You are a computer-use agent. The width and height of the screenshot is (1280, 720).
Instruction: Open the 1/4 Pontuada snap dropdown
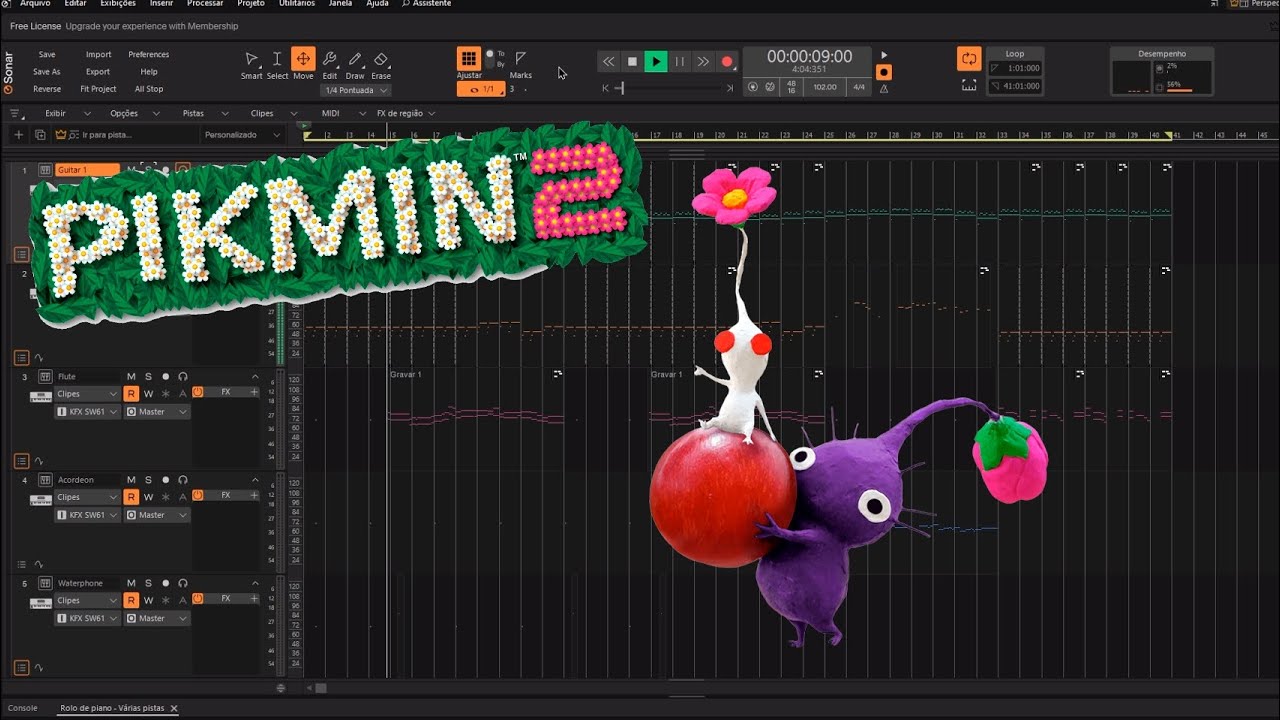point(356,90)
